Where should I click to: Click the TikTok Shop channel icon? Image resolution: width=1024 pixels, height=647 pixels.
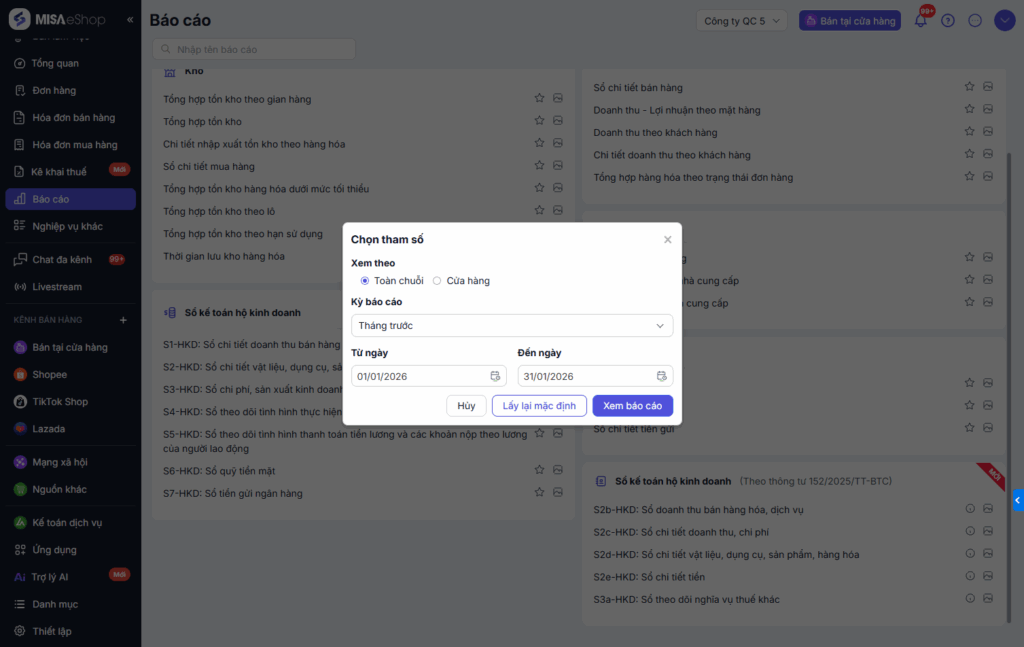[20, 402]
